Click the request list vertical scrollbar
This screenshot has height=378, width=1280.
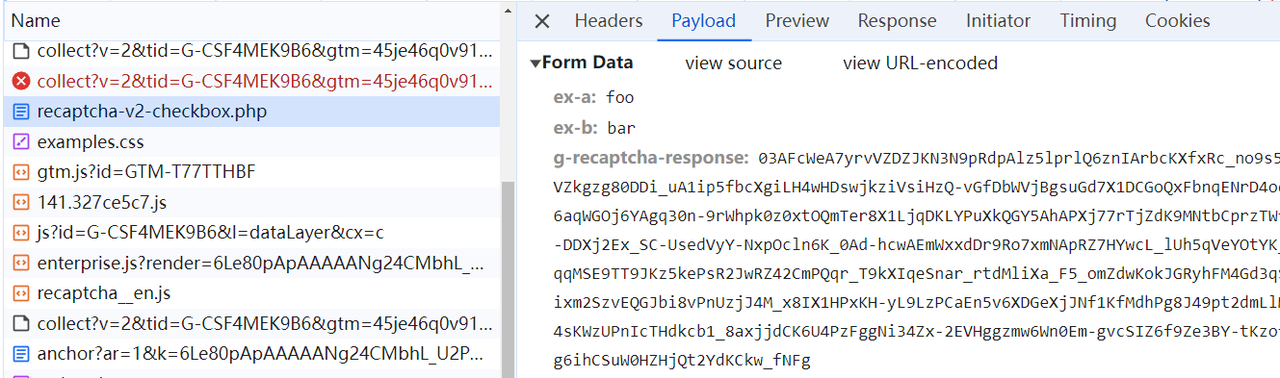[x=508, y=280]
